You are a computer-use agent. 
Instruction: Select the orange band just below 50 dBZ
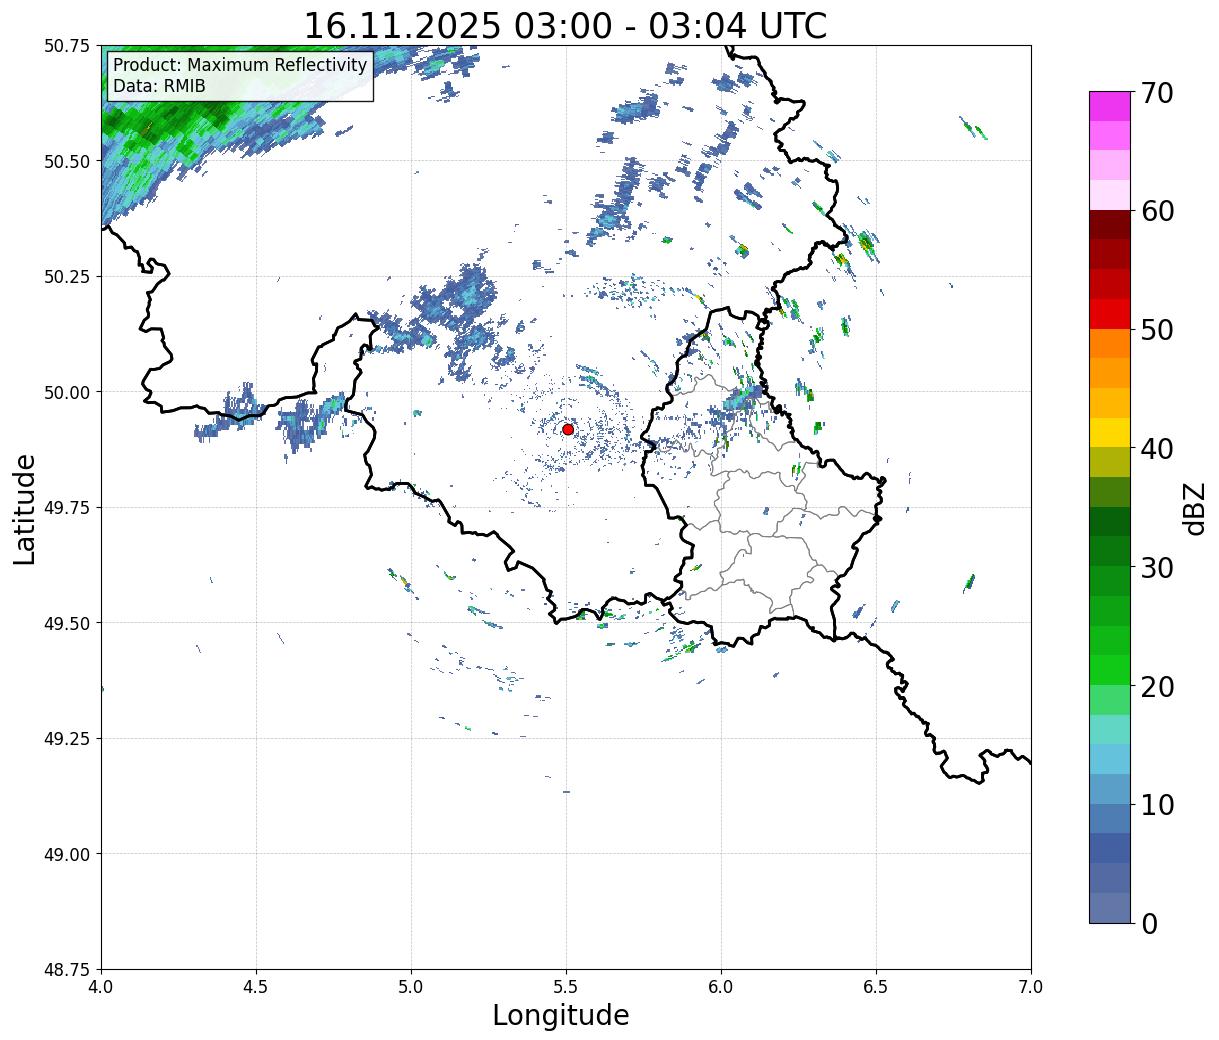tap(1110, 344)
